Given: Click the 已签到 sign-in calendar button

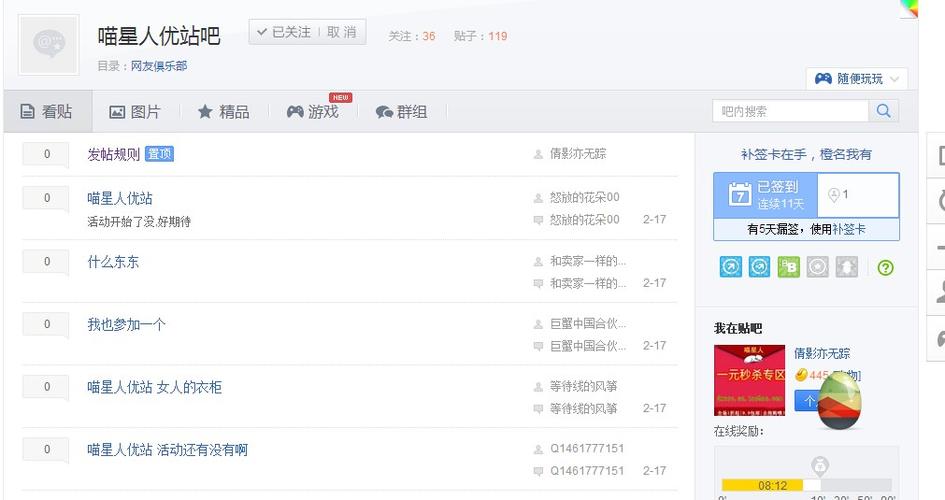Looking at the screenshot, I should 765,195.
